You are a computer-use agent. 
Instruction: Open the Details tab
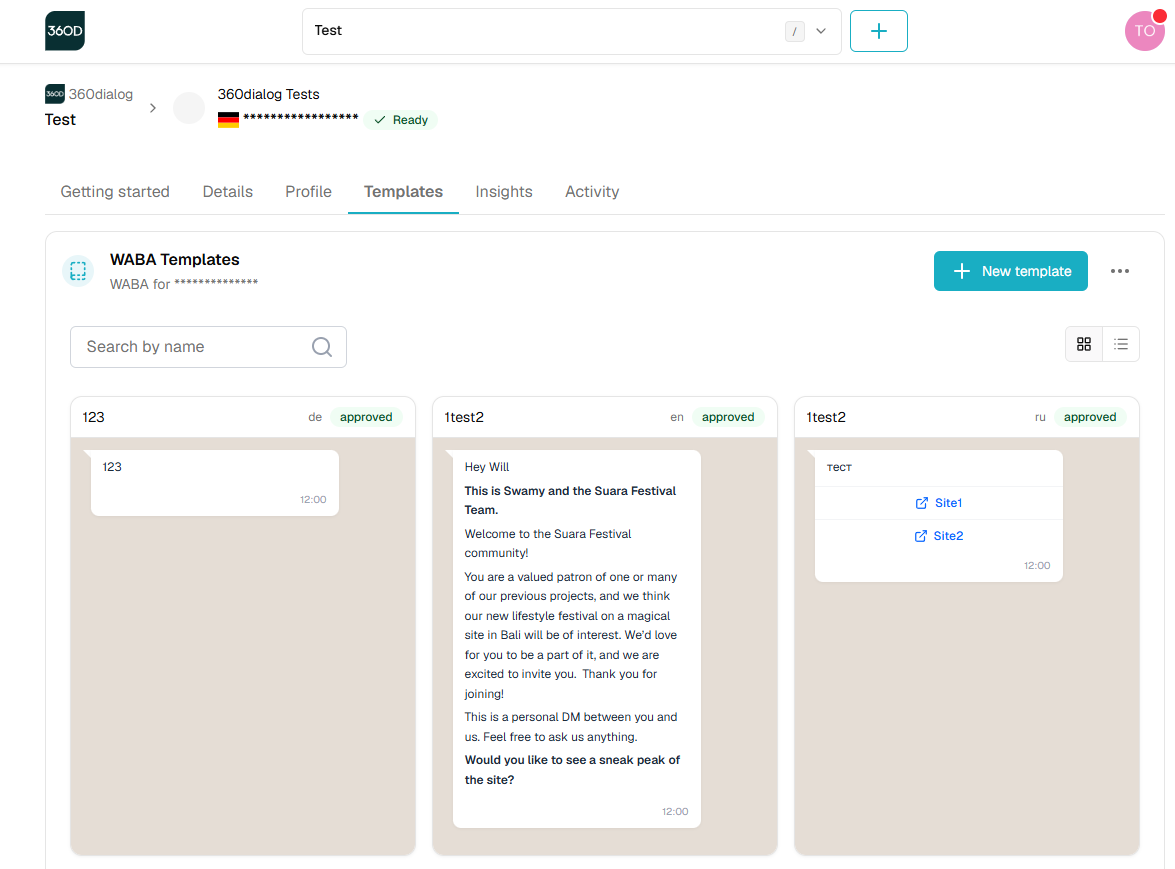click(x=228, y=192)
